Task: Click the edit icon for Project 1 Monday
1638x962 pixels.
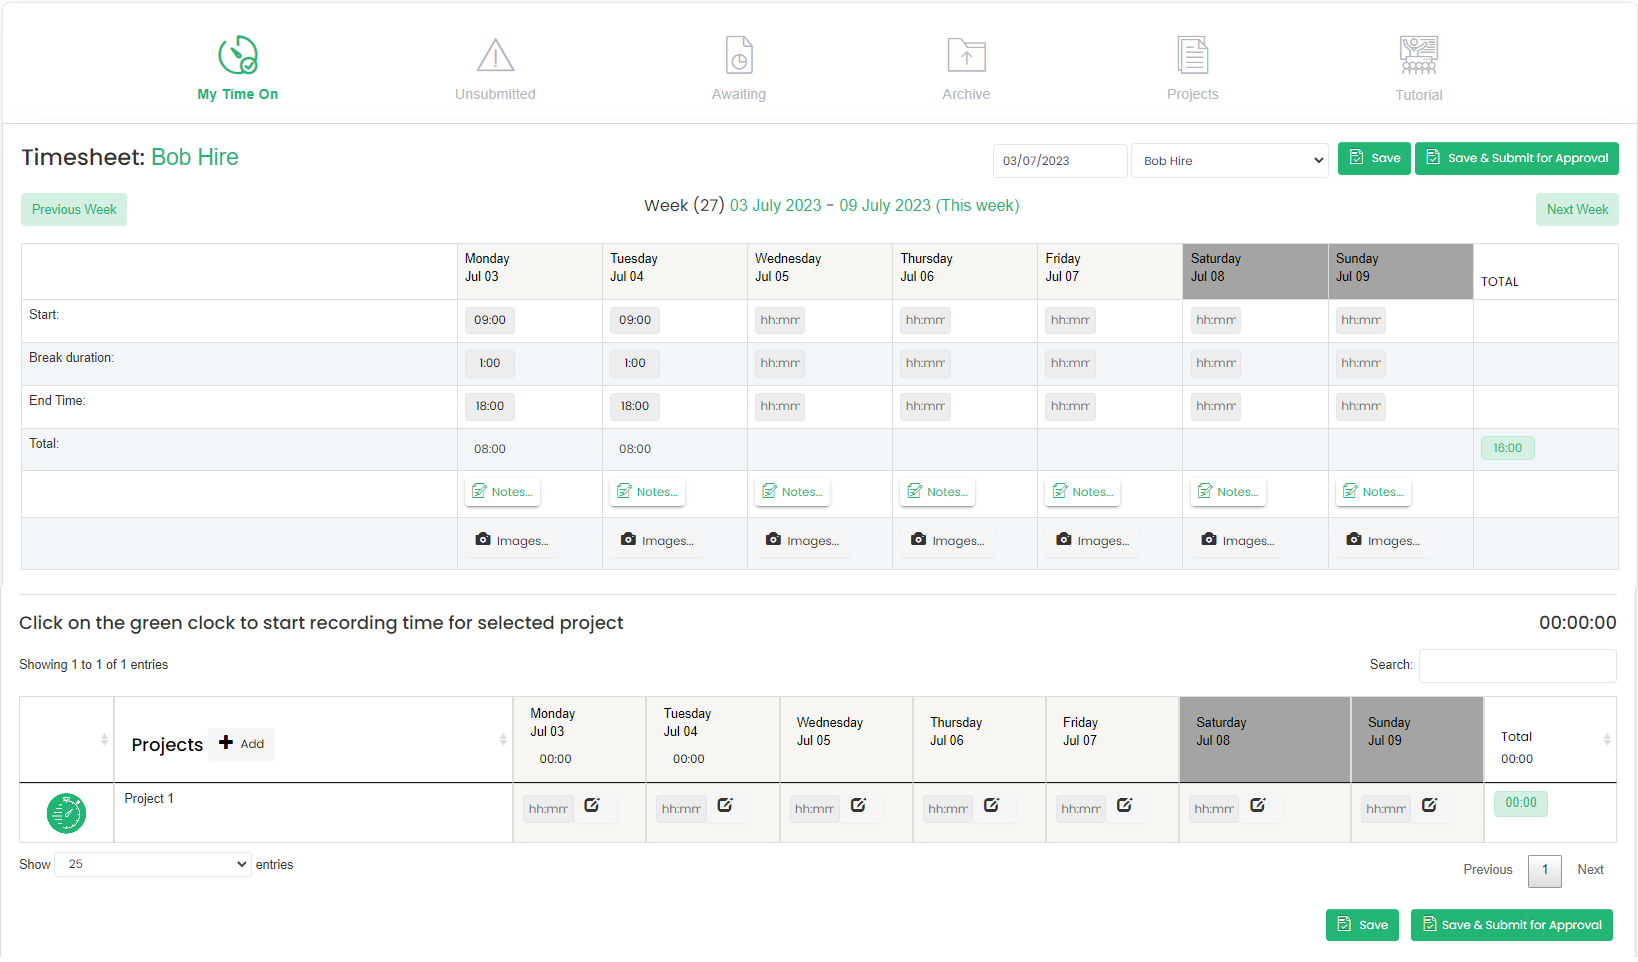Action: (x=592, y=806)
